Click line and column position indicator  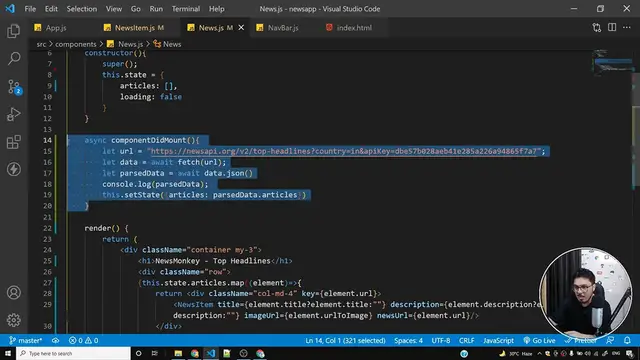point(345,340)
